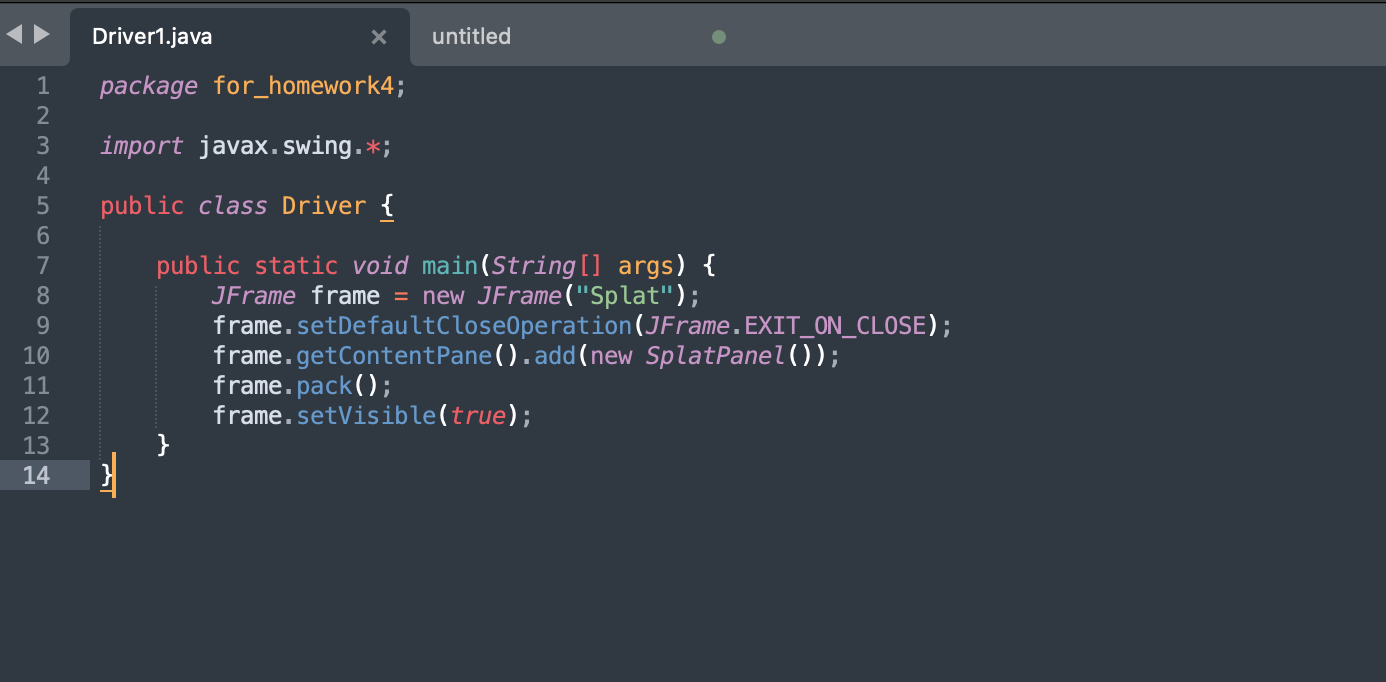Click the closing brace on line 14

(x=105, y=475)
